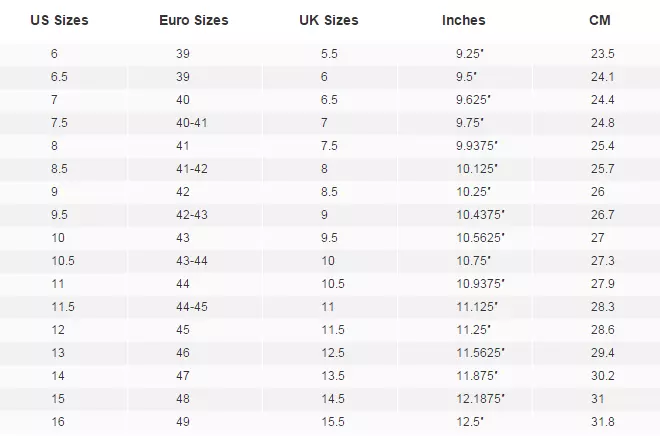This screenshot has width=660, height=436.
Task: Select the 12.1875" inches value
Action: [x=480, y=399]
